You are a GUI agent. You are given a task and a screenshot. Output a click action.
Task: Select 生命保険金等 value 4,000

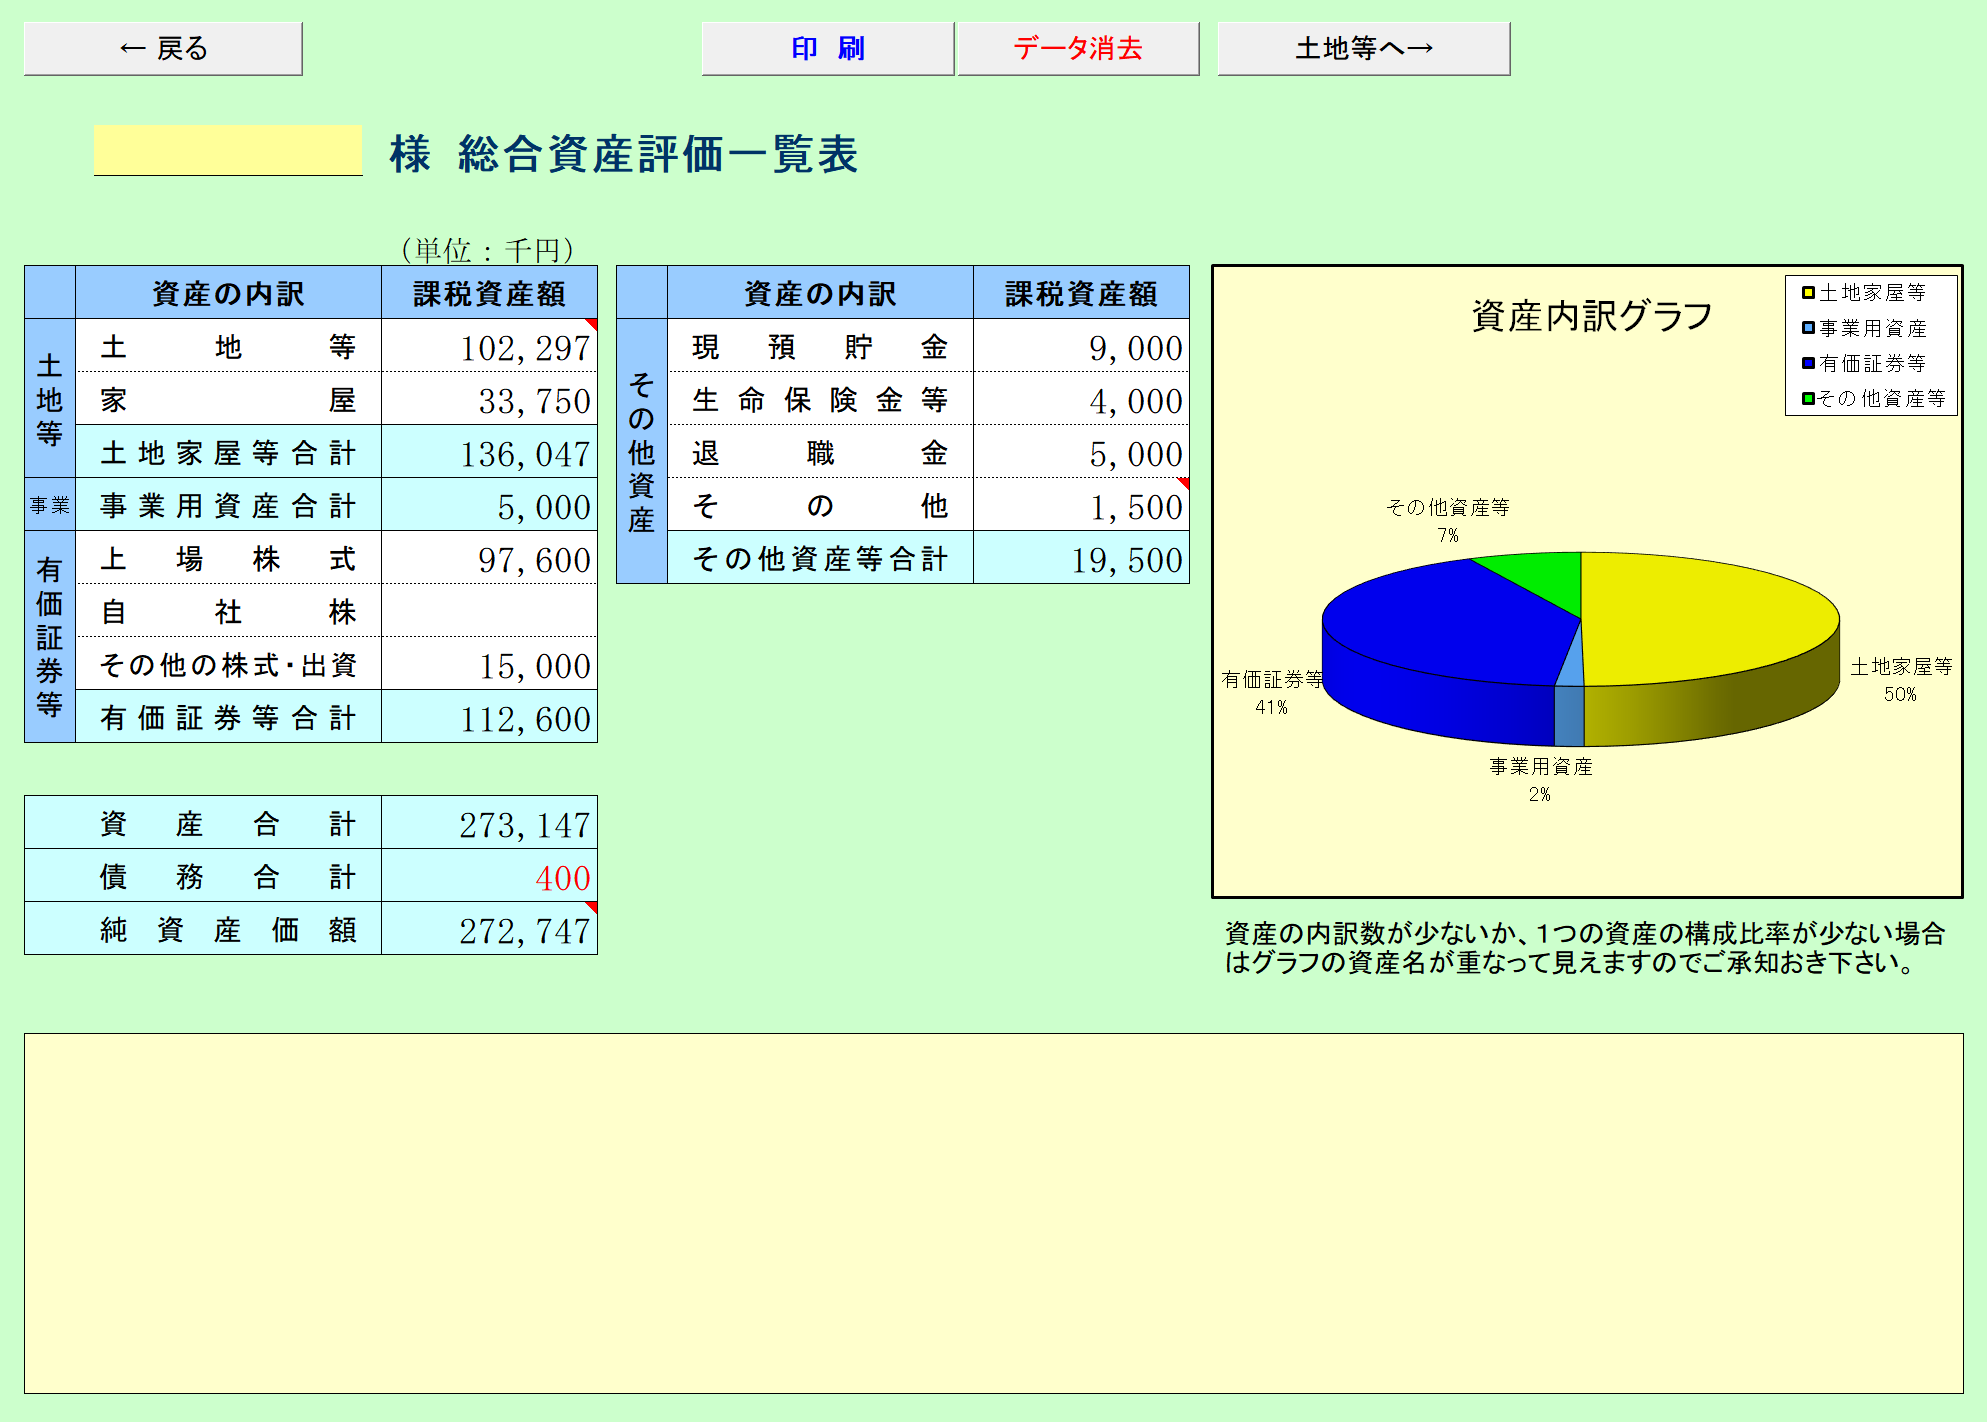pos(1081,399)
